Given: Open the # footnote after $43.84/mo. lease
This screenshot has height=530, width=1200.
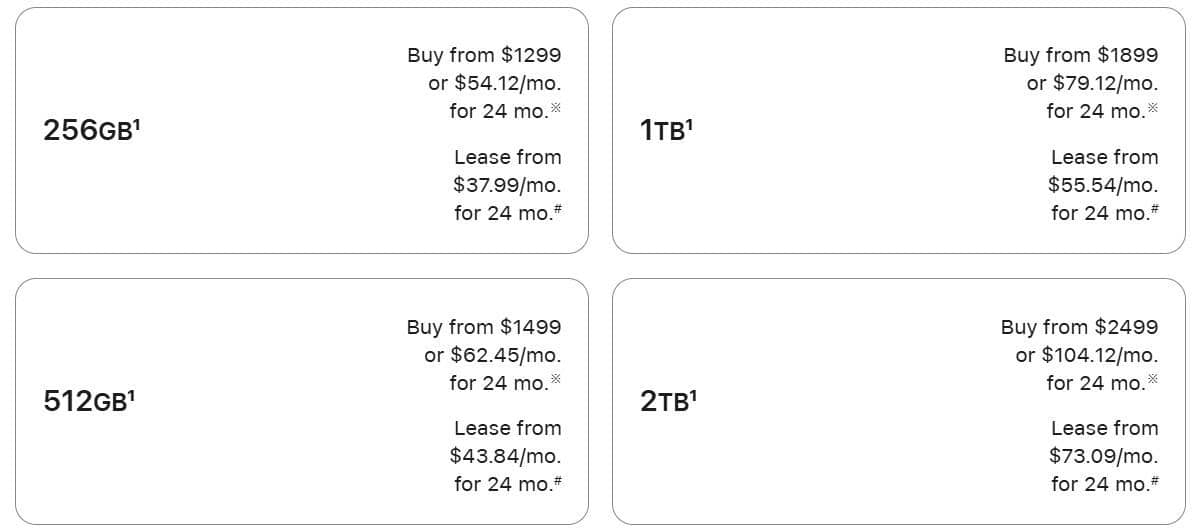Looking at the screenshot, I should pyautogui.click(x=557, y=480).
